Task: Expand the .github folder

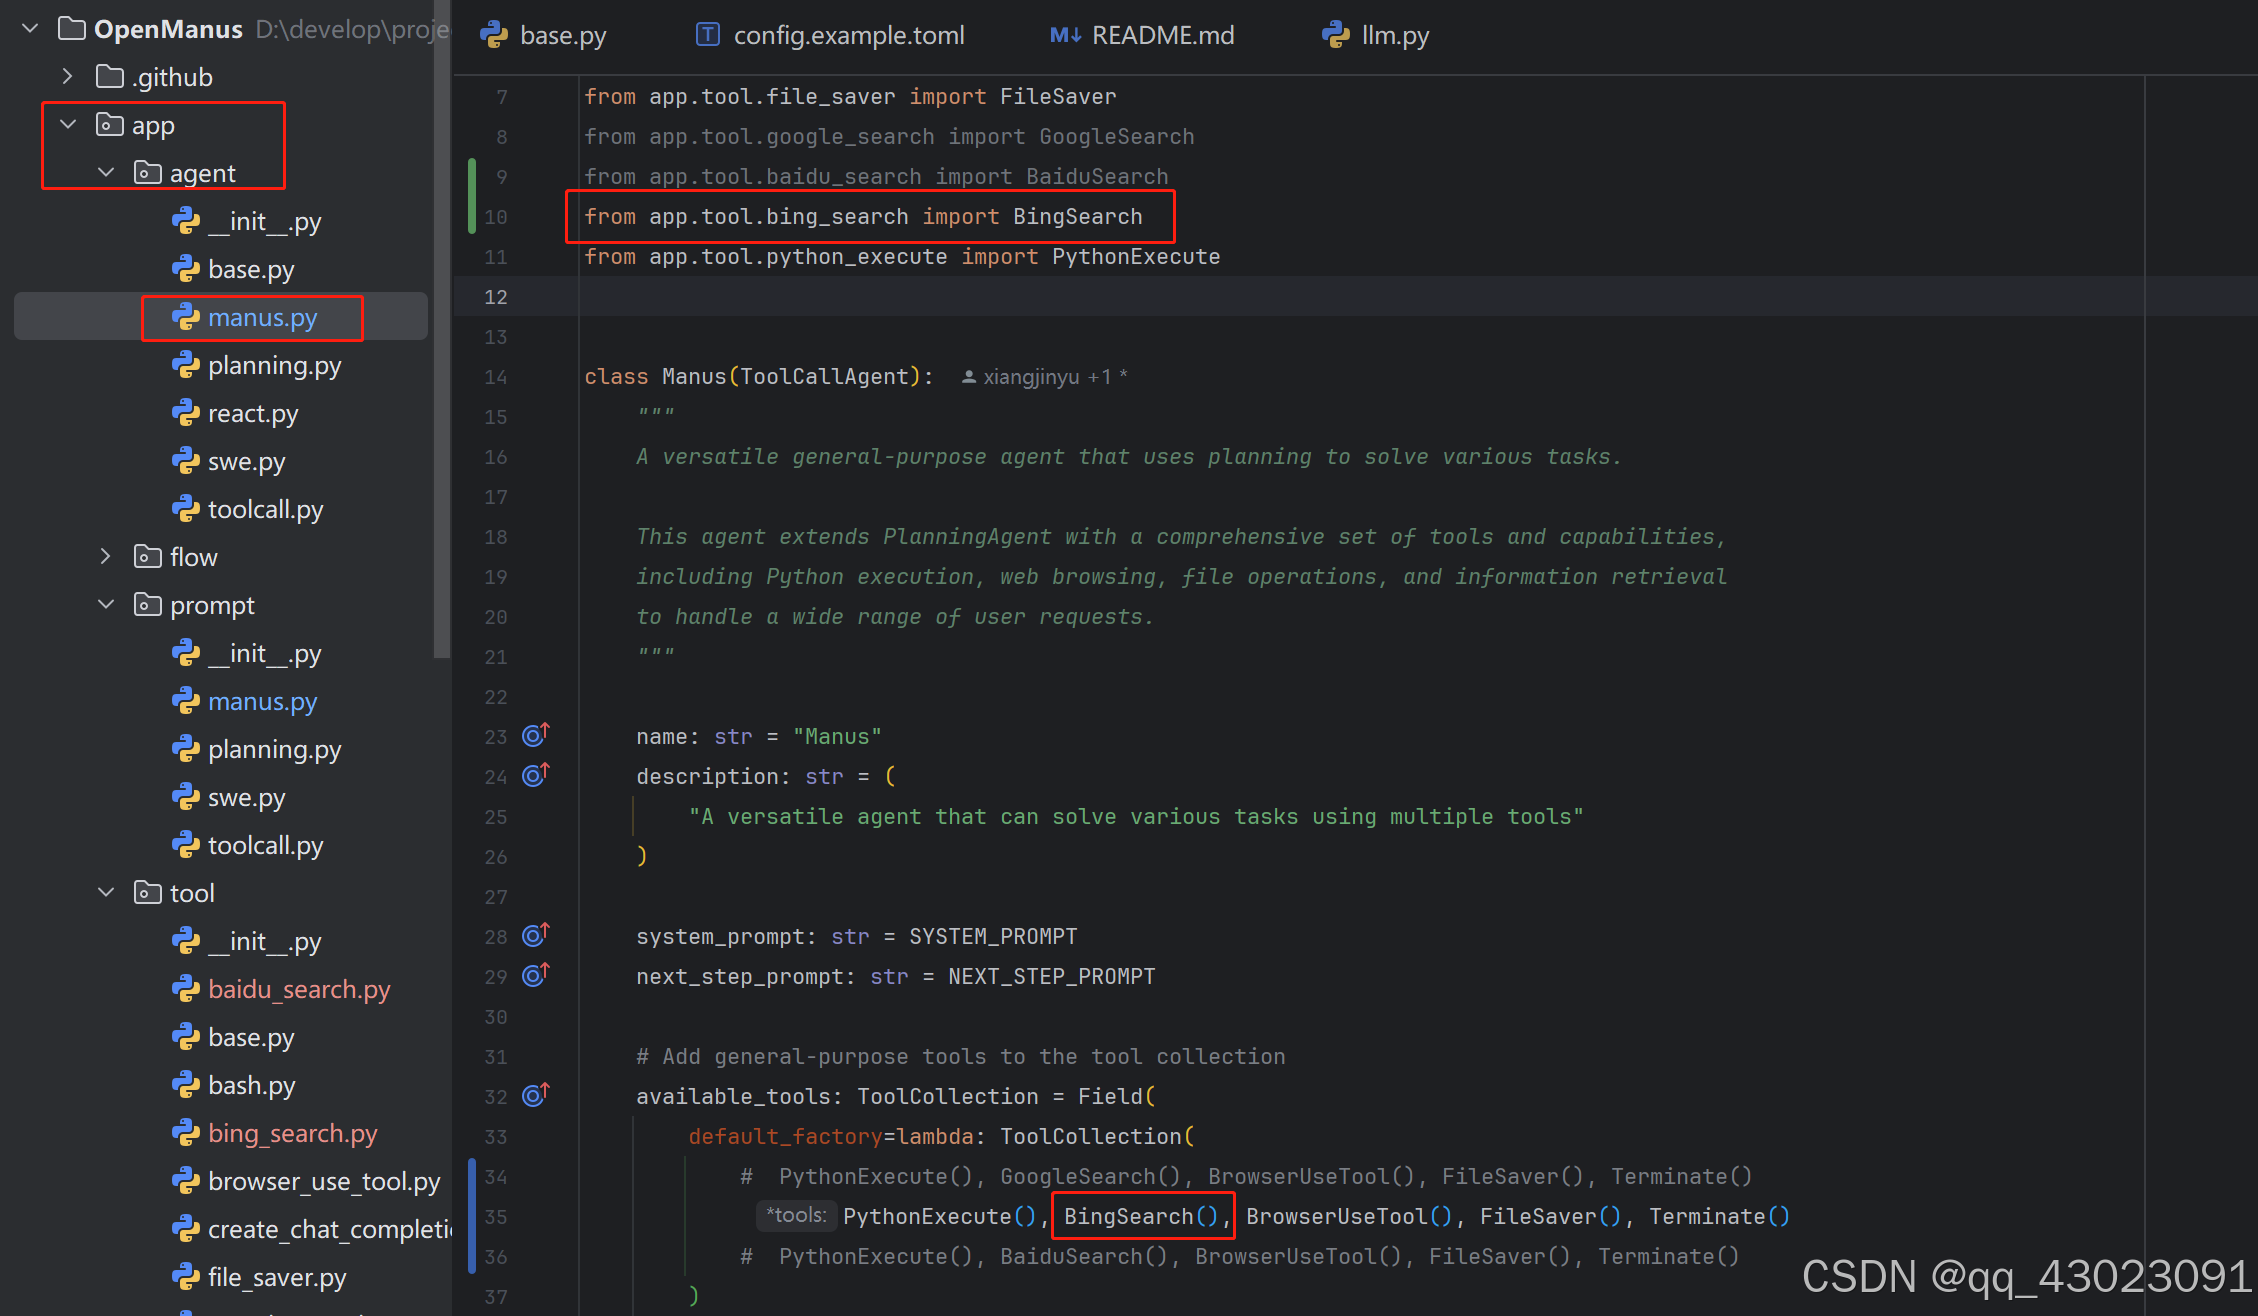Action: [x=68, y=77]
